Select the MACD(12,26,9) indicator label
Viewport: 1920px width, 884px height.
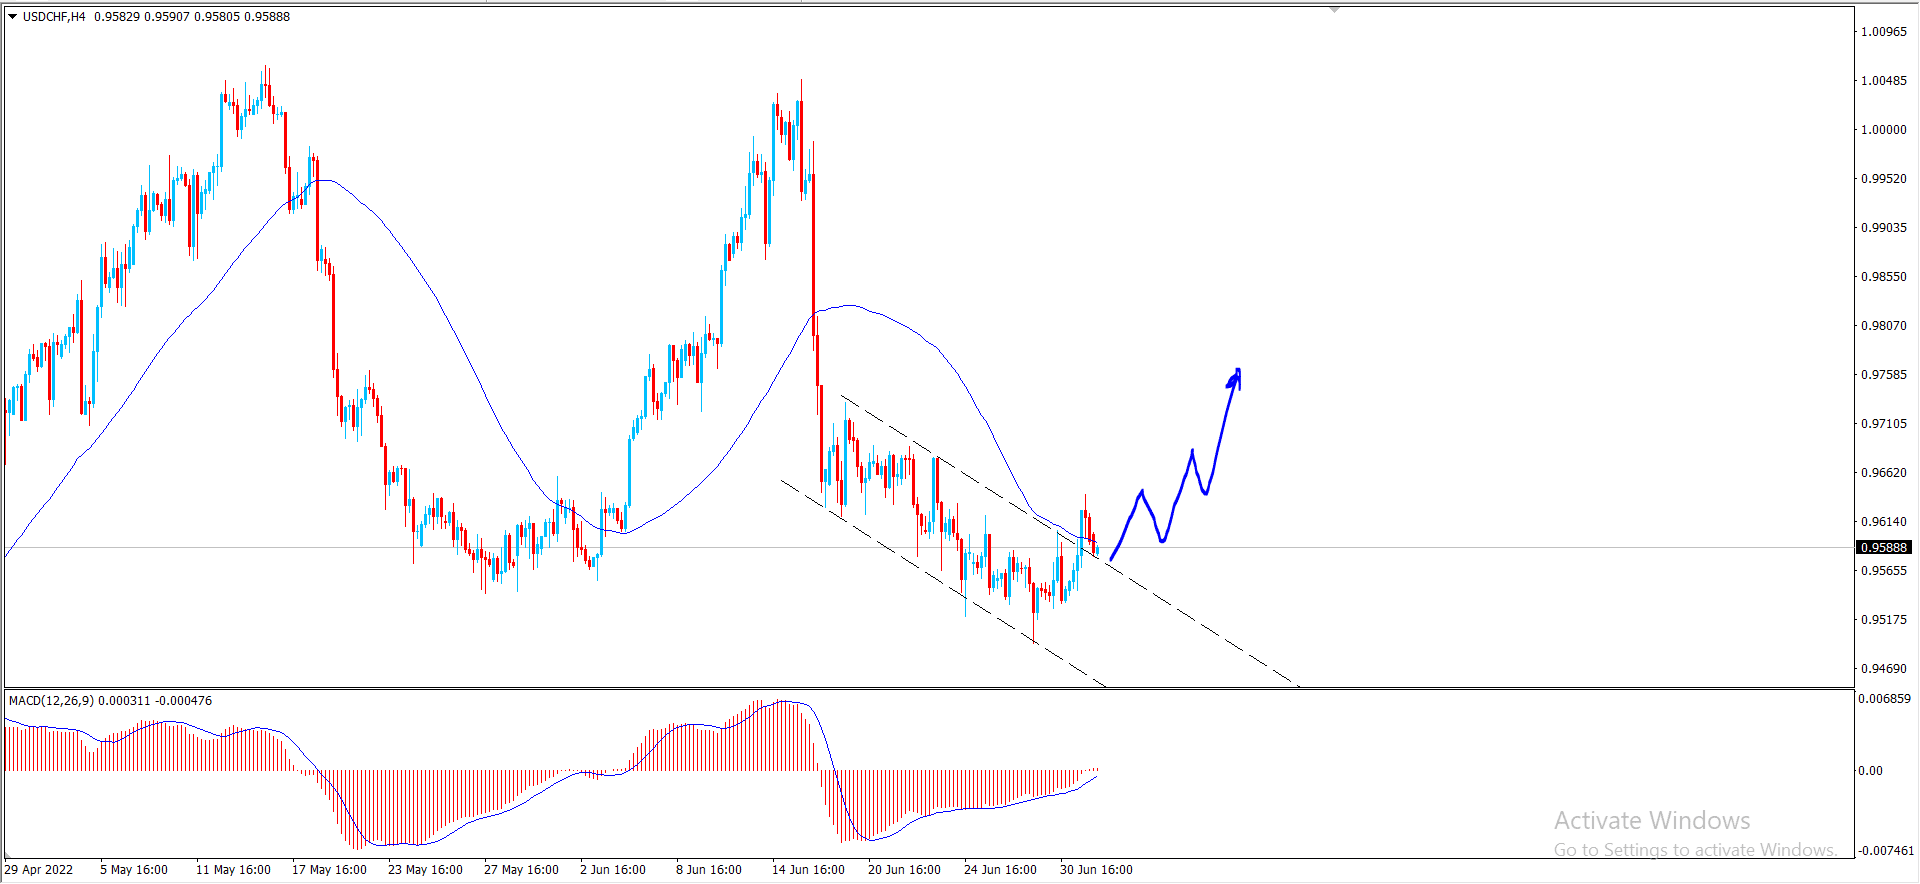tap(51, 700)
